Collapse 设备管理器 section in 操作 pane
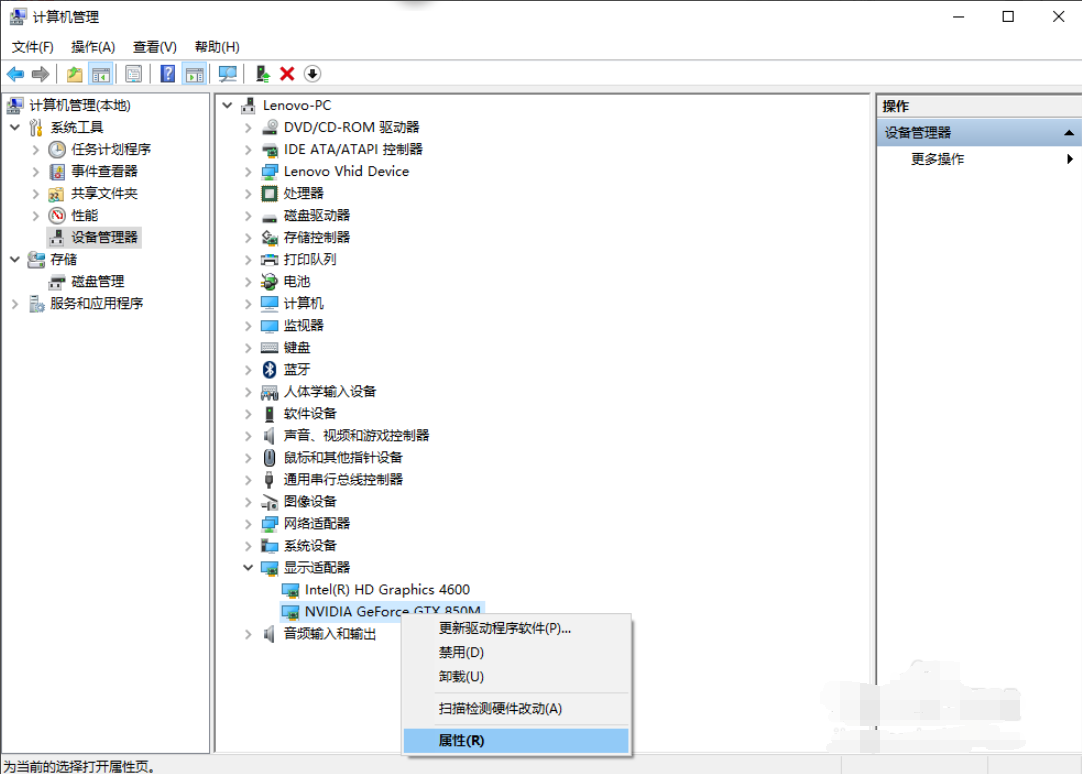The width and height of the screenshot is (1082, 774). [x=1069, y=132]
